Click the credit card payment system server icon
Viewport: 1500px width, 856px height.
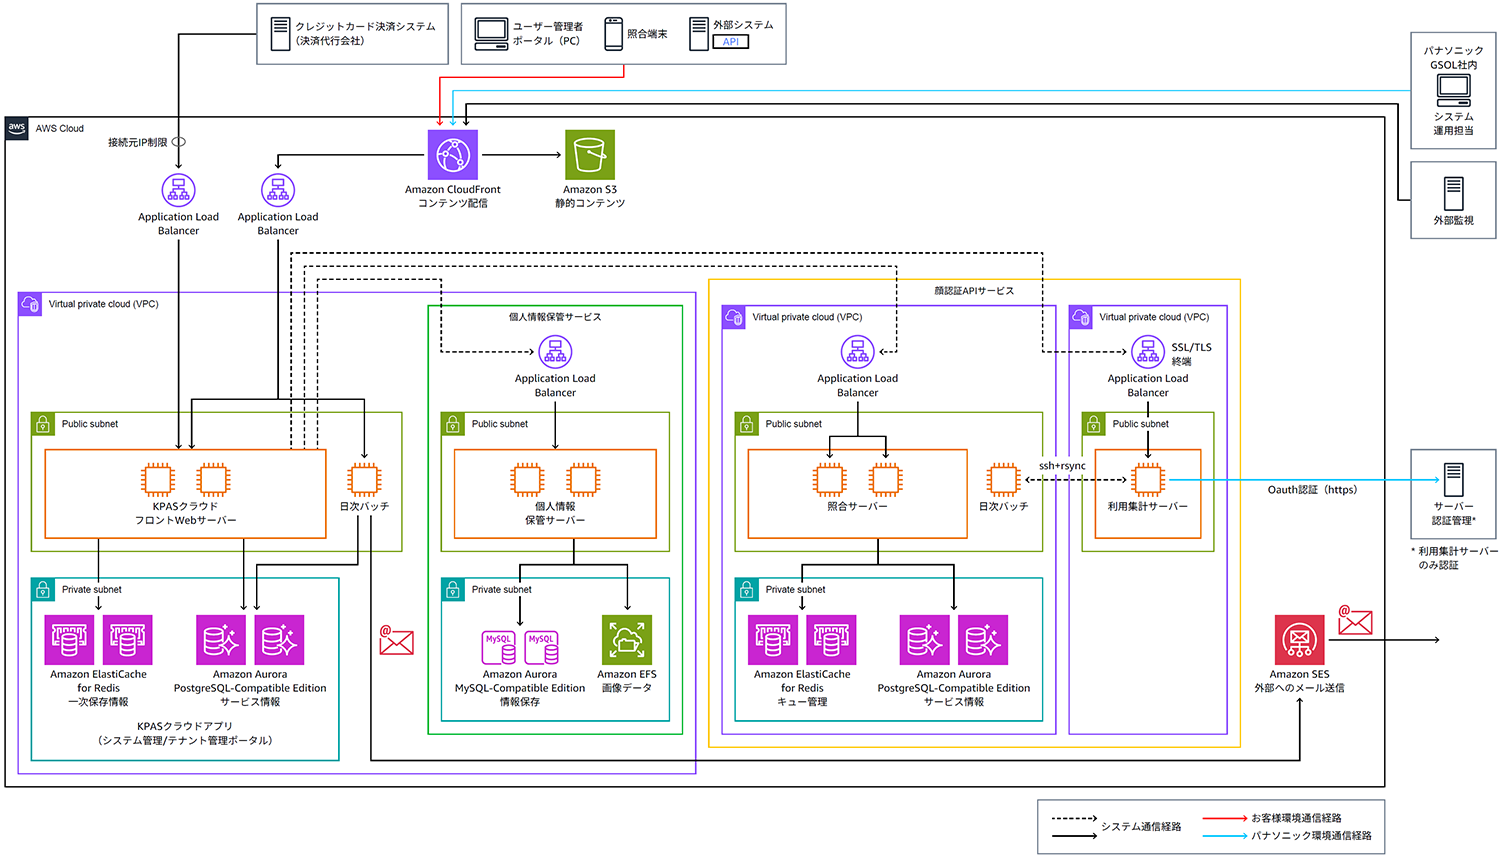pyautogui.click(x=281, y=34)
